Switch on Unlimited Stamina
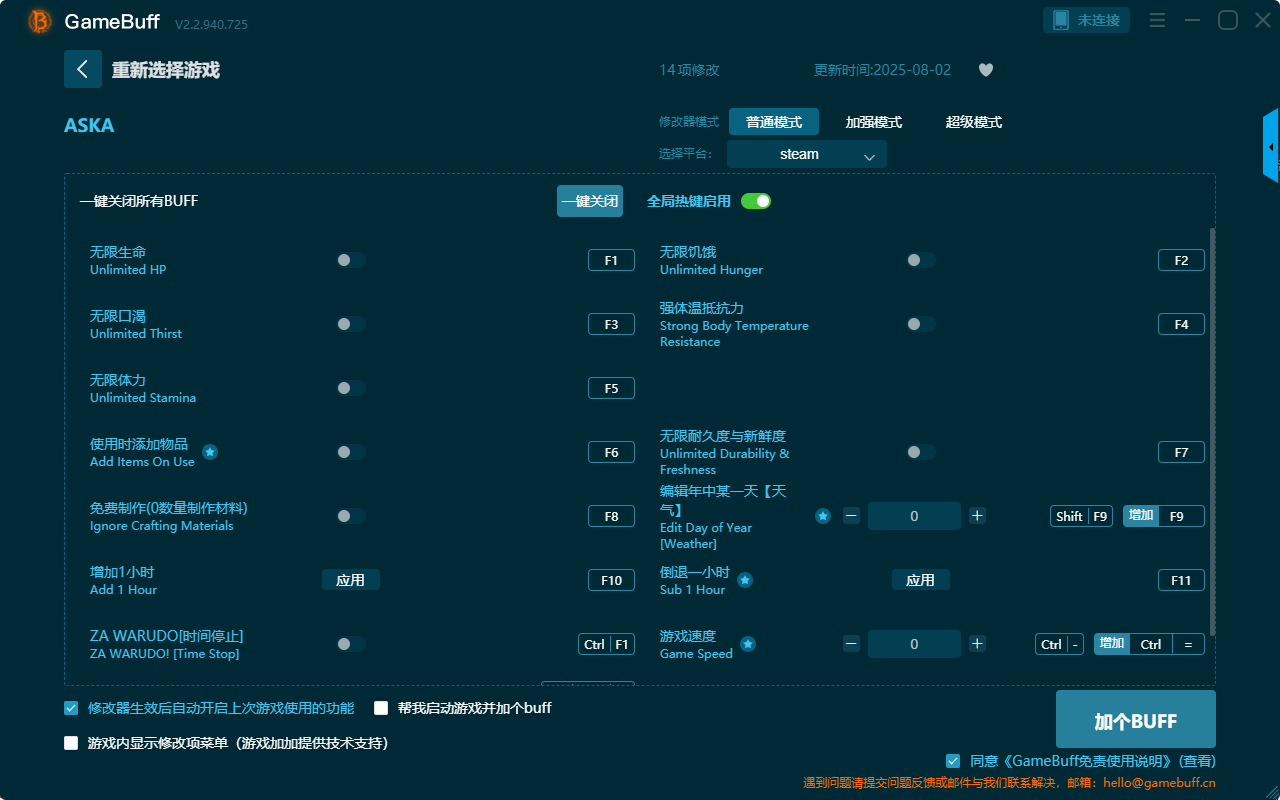 click(x=351, y=388)
